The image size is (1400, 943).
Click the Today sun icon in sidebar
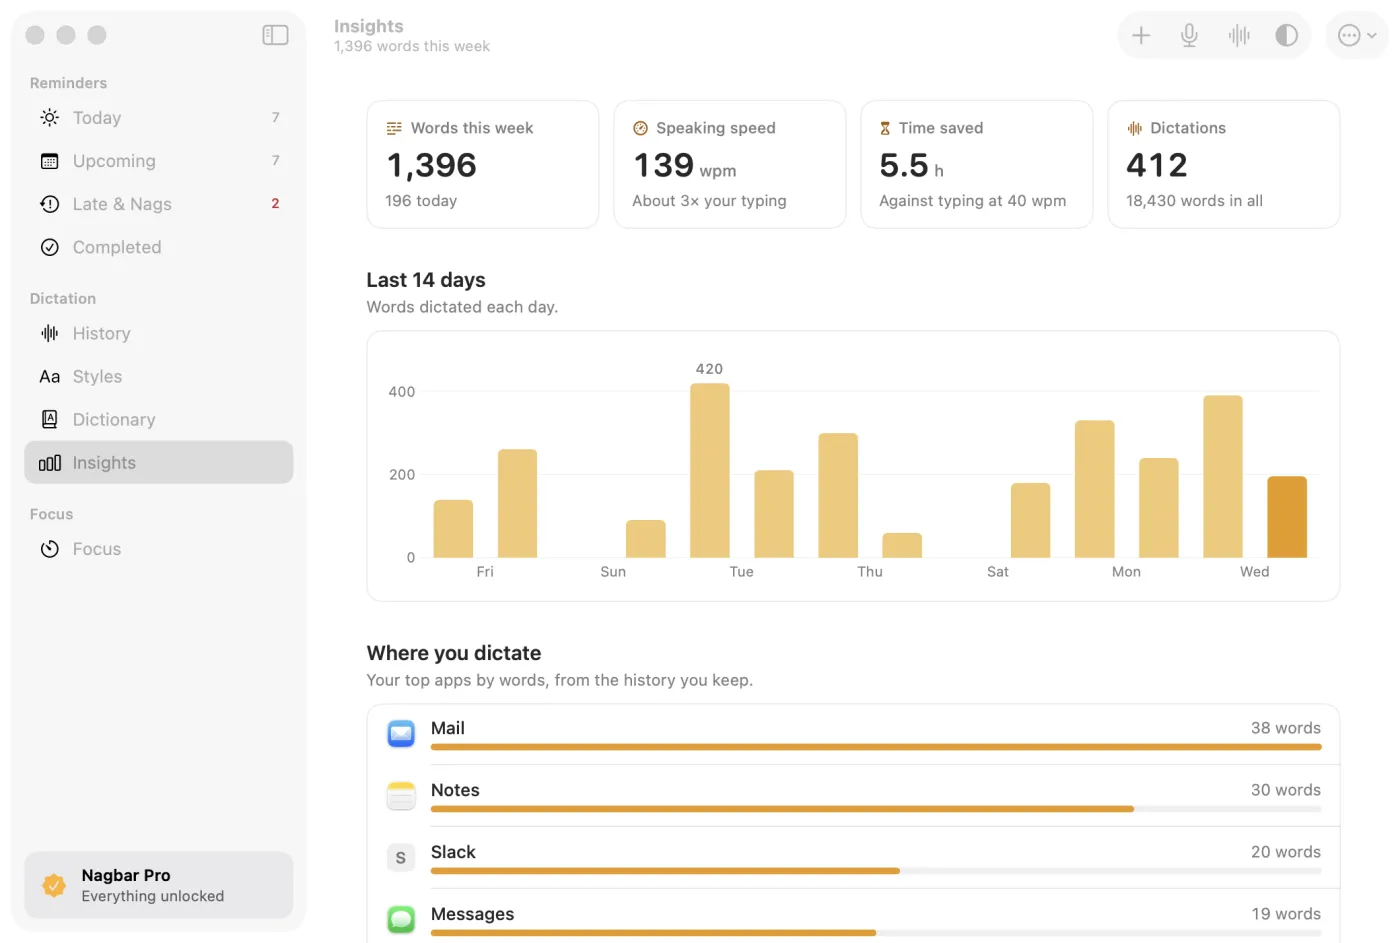click(x=49, y=118)
